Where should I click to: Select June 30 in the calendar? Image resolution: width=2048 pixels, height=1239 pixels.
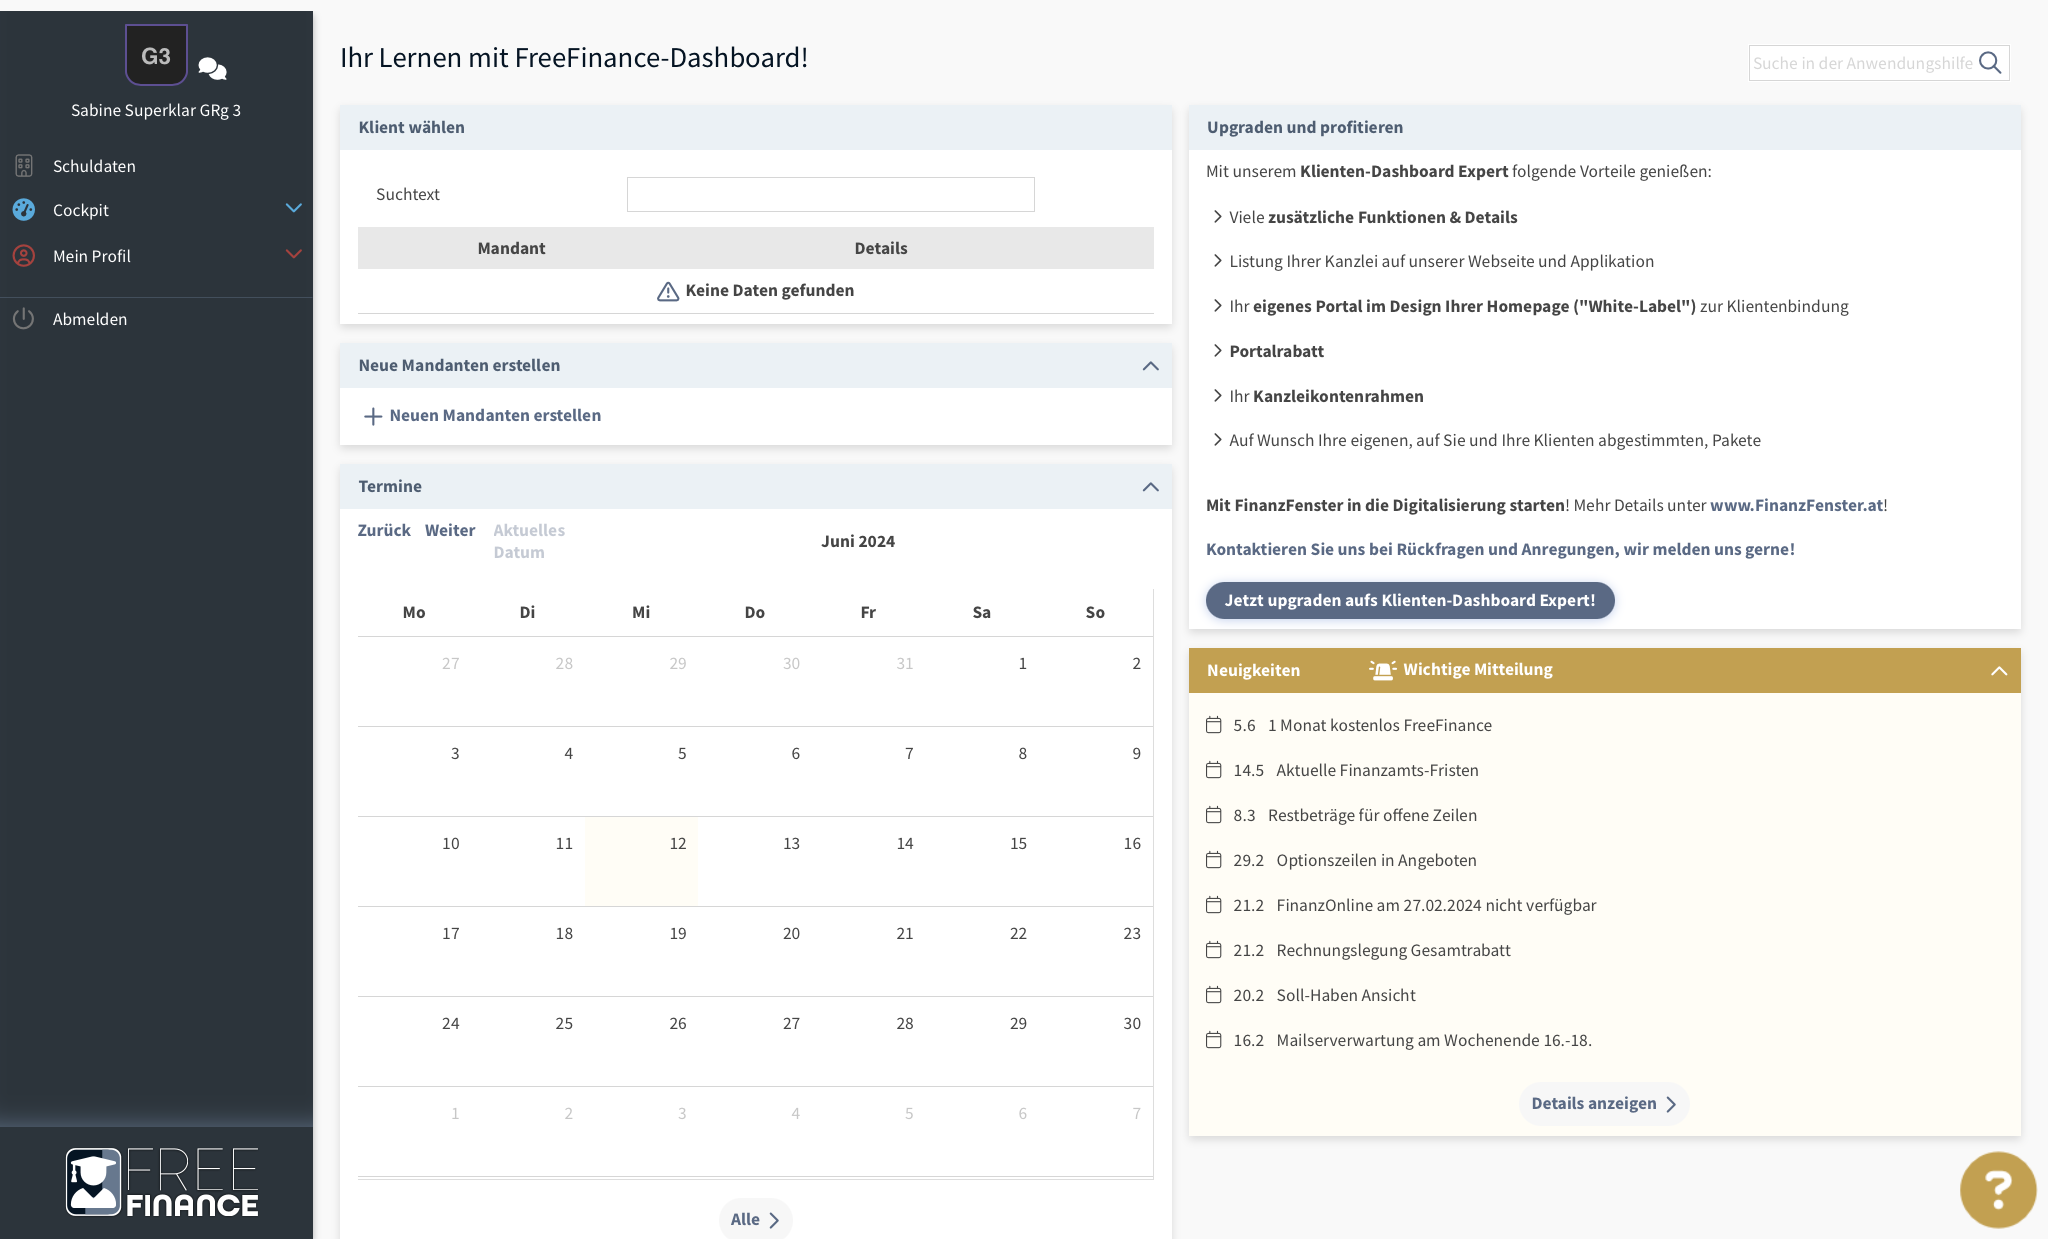point(1095,1041)
